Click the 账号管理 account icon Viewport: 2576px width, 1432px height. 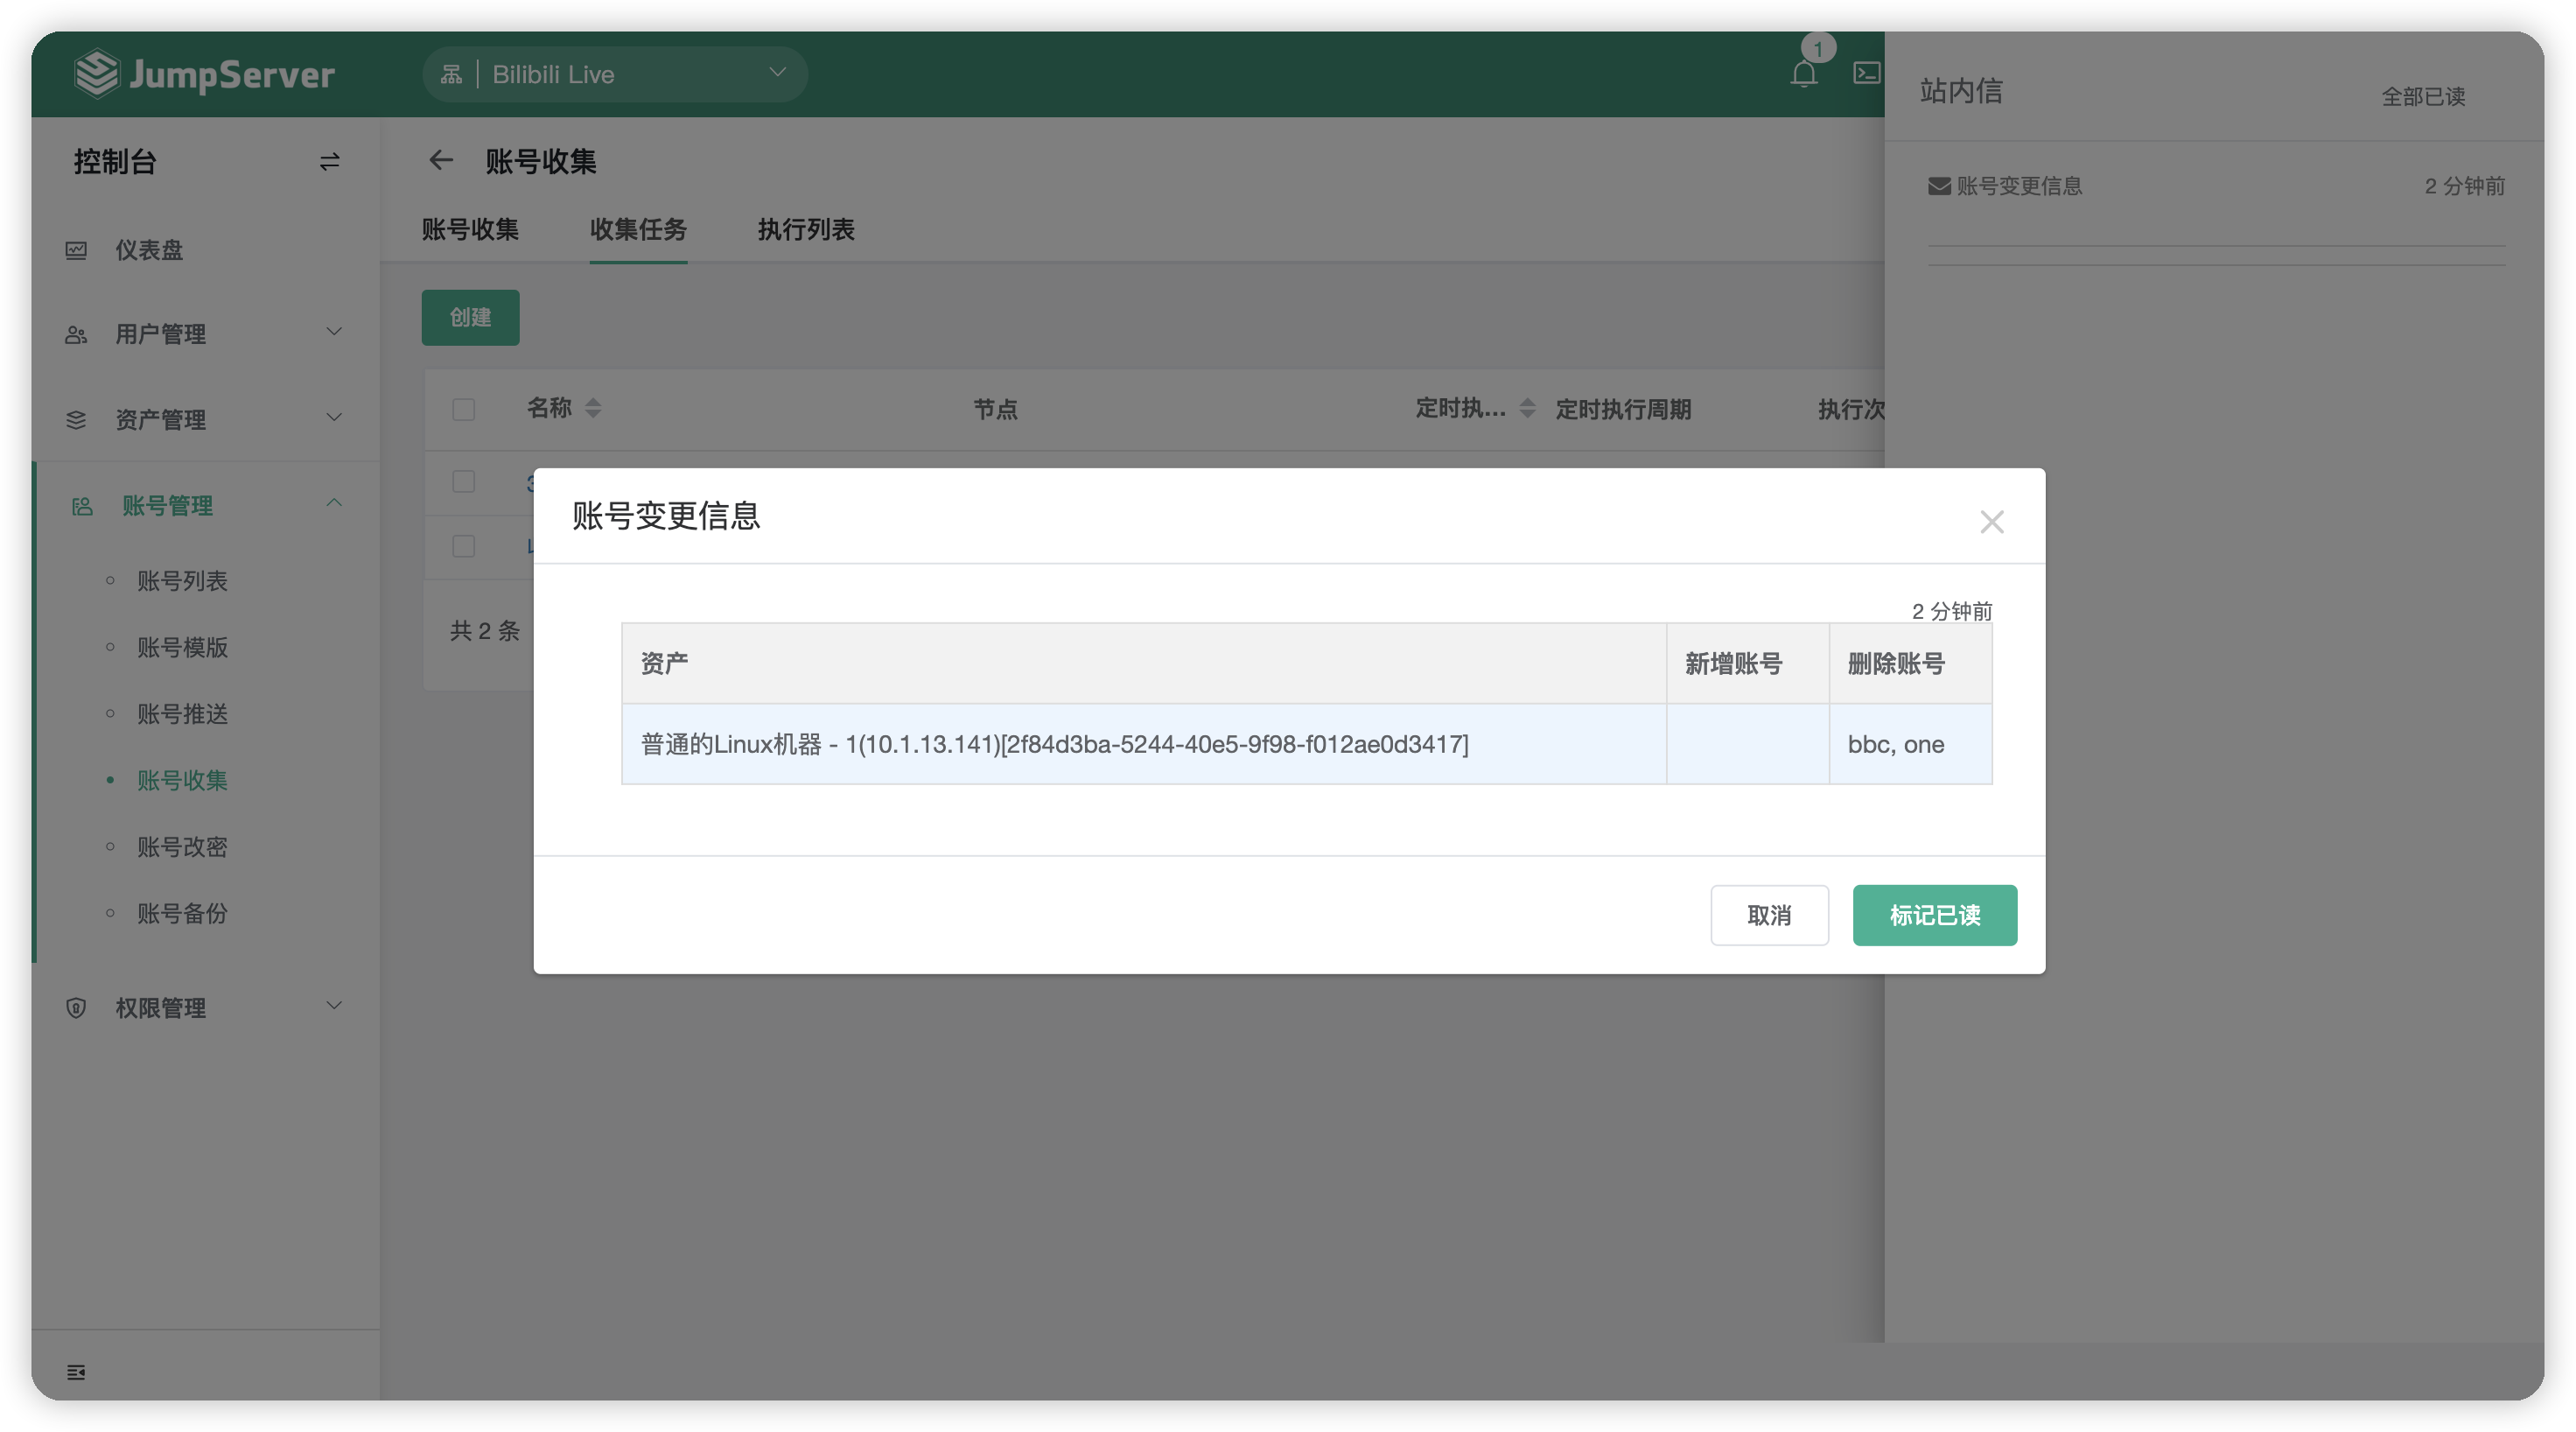coord(82,506)
